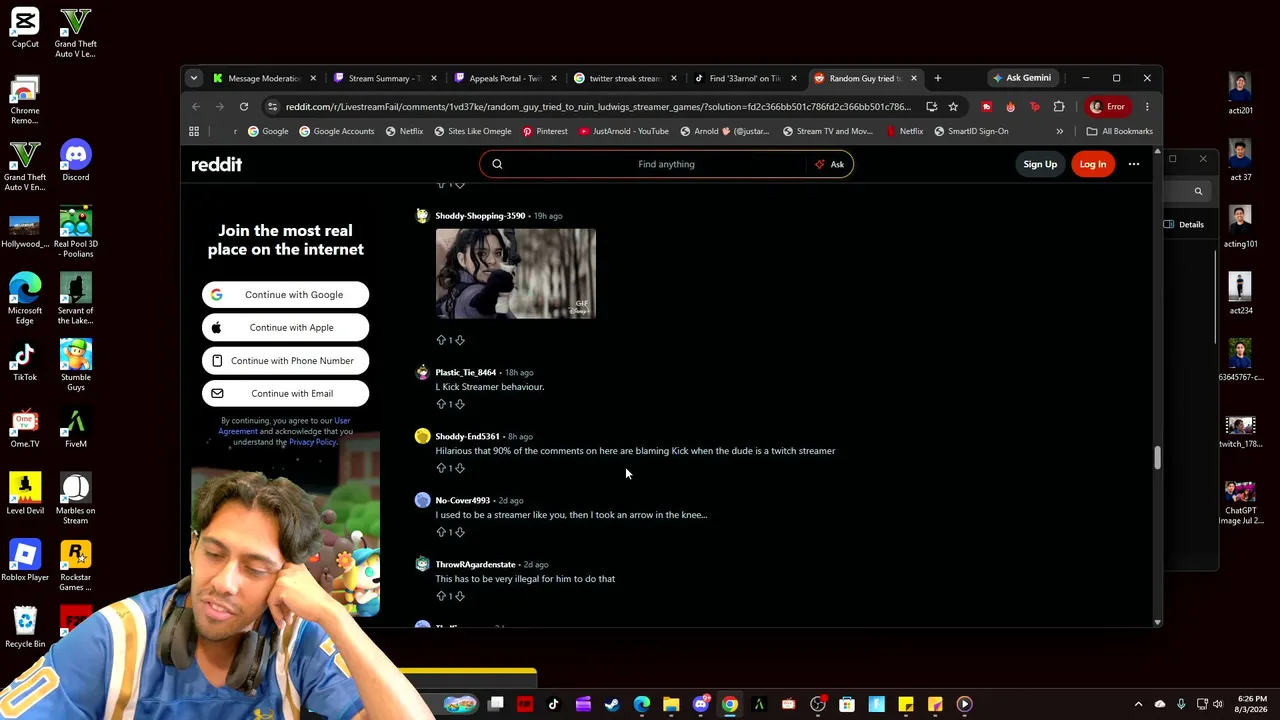This screenshot has height=720, width=1280.
Task: Upvote the No-Cover4993 comment
Action: click(x=441, y=532)
